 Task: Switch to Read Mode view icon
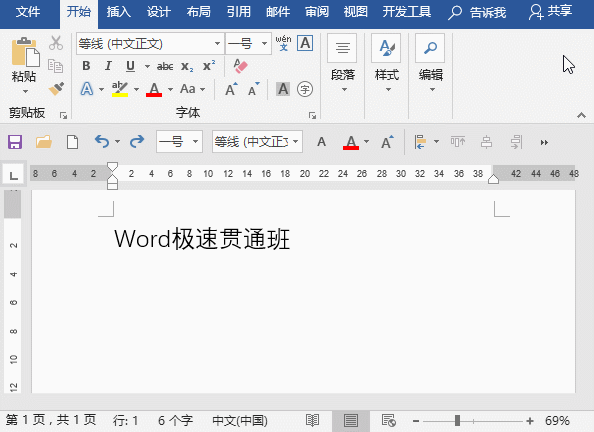(x=313, y=420)
